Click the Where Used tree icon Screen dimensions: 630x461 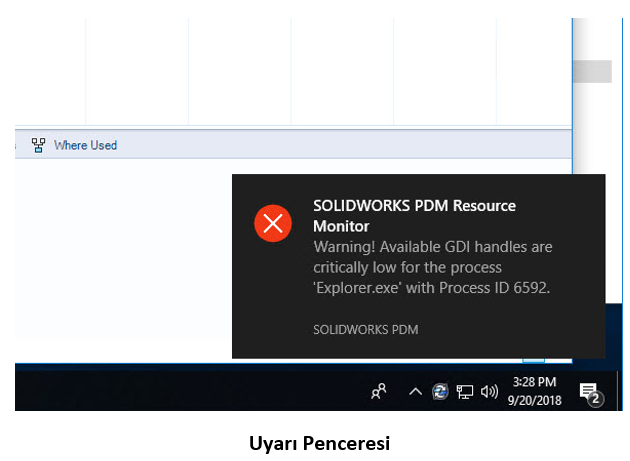[x=39, y=145]
